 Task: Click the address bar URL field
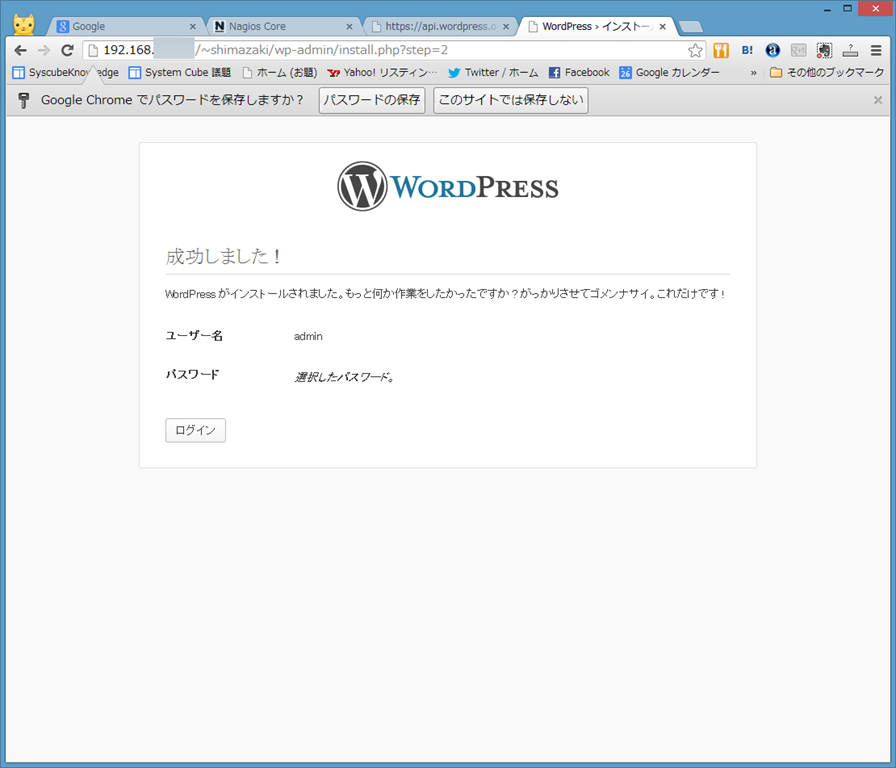pos(394,50)
